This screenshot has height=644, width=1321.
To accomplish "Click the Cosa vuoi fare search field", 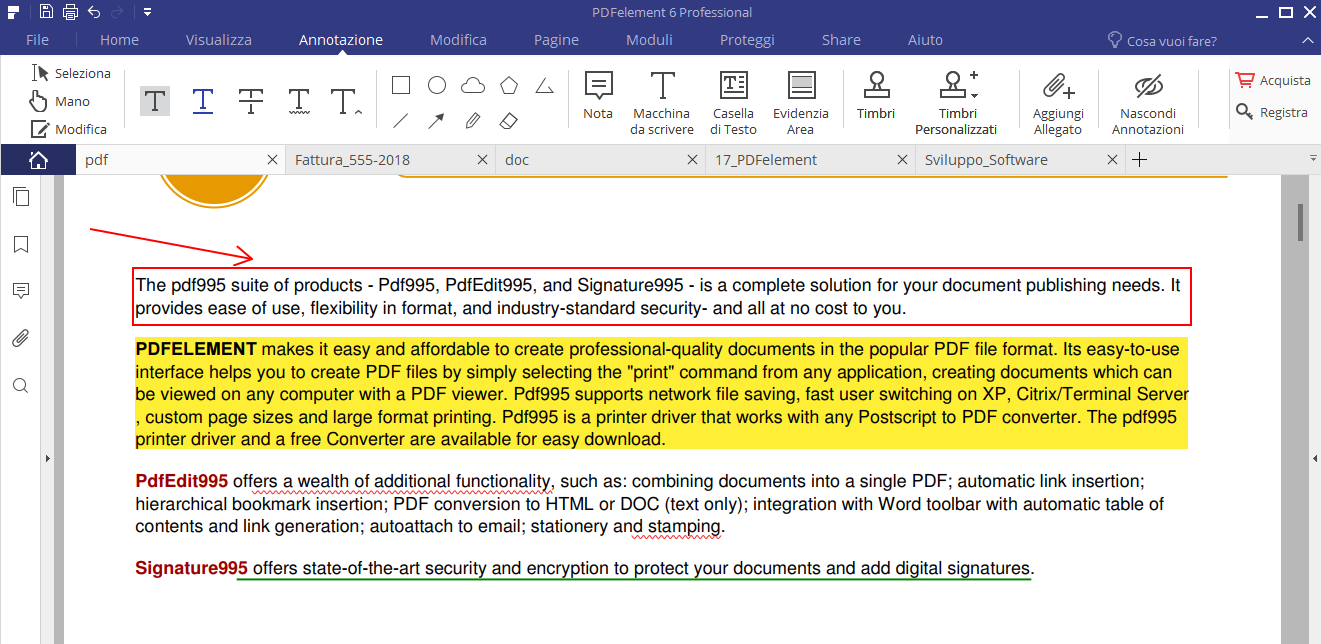I will pos(1162,40).
